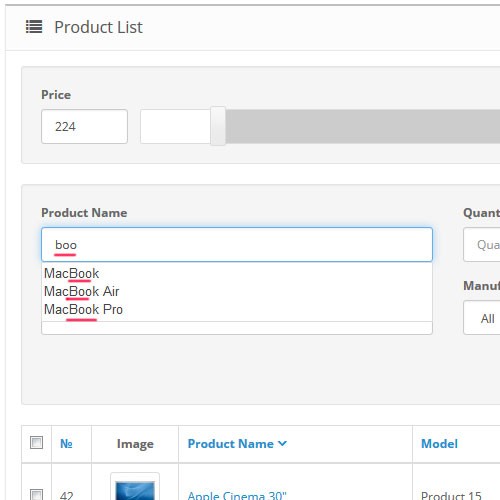This screenshot has width=500, height=500.
Task: Click the gray Price slider range bar
Action: pyautogui.click(x=363, y=126)
